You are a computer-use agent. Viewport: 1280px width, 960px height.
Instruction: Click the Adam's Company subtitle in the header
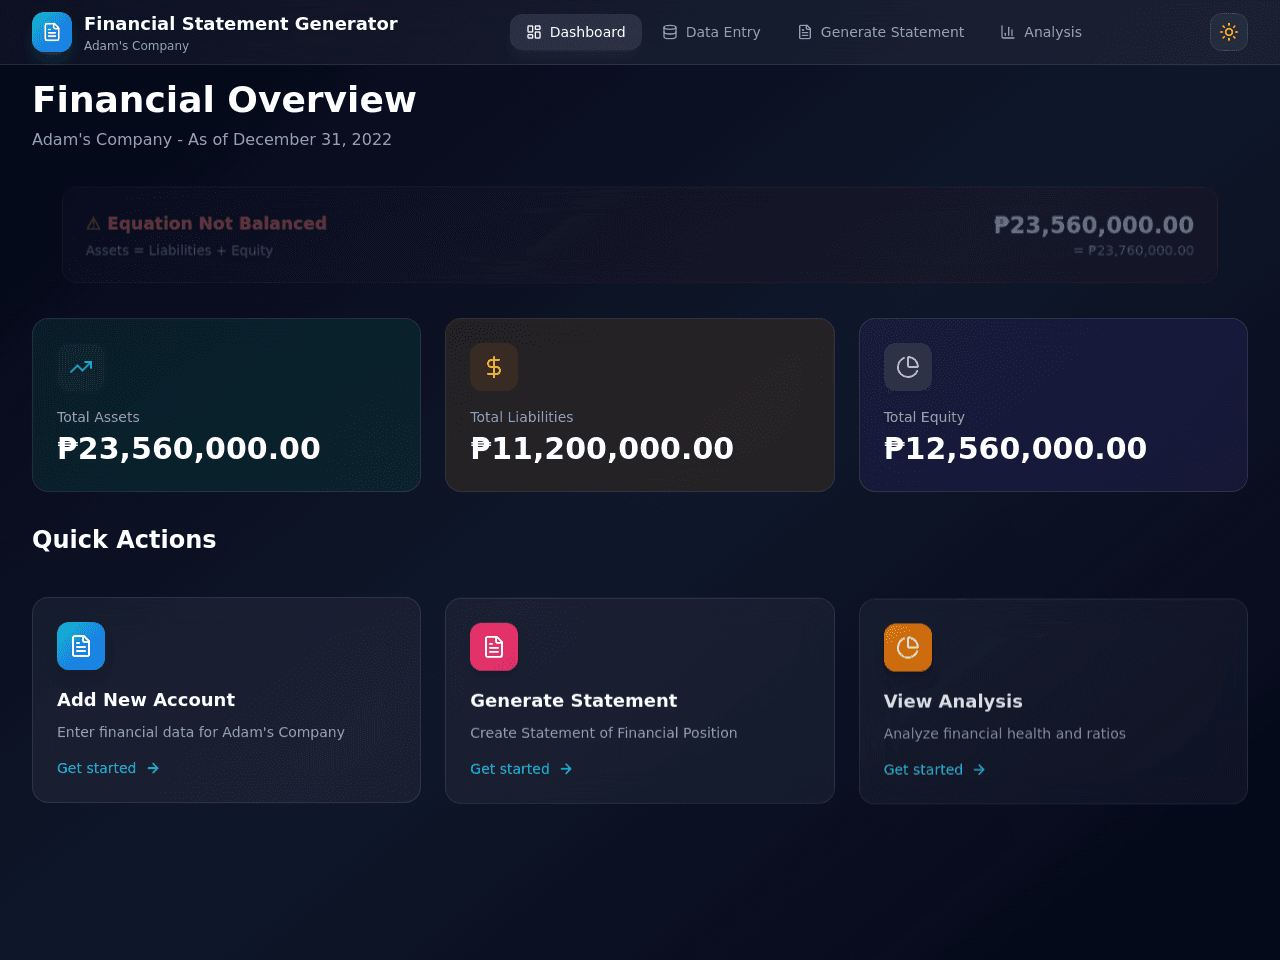(136, 46)
